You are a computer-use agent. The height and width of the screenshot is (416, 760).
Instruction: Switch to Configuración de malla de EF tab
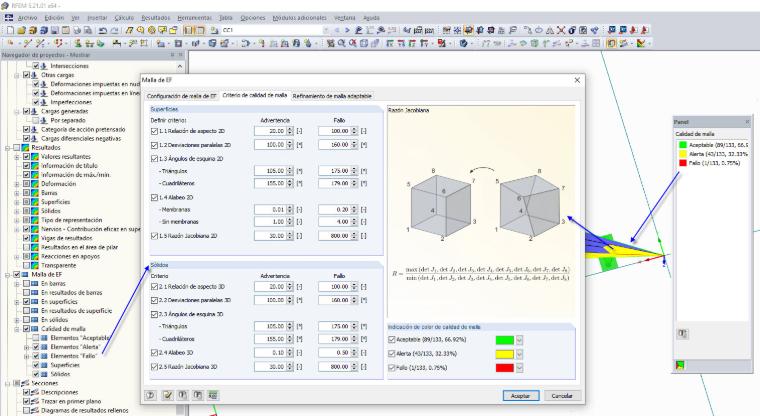click(181, 96)
